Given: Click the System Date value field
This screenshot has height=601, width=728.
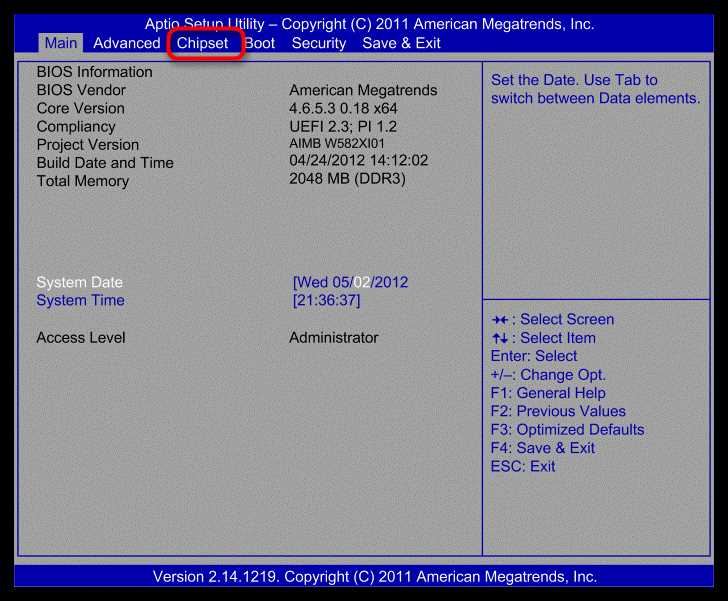Looking at the screenshot, I should click(x=351, y=282).
